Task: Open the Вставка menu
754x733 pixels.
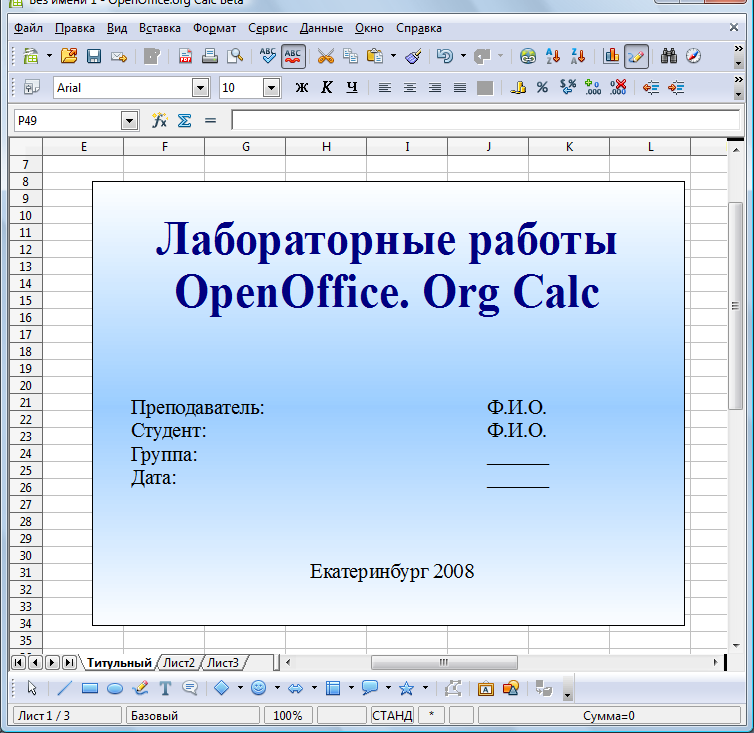Action: [x=160, y=28]
